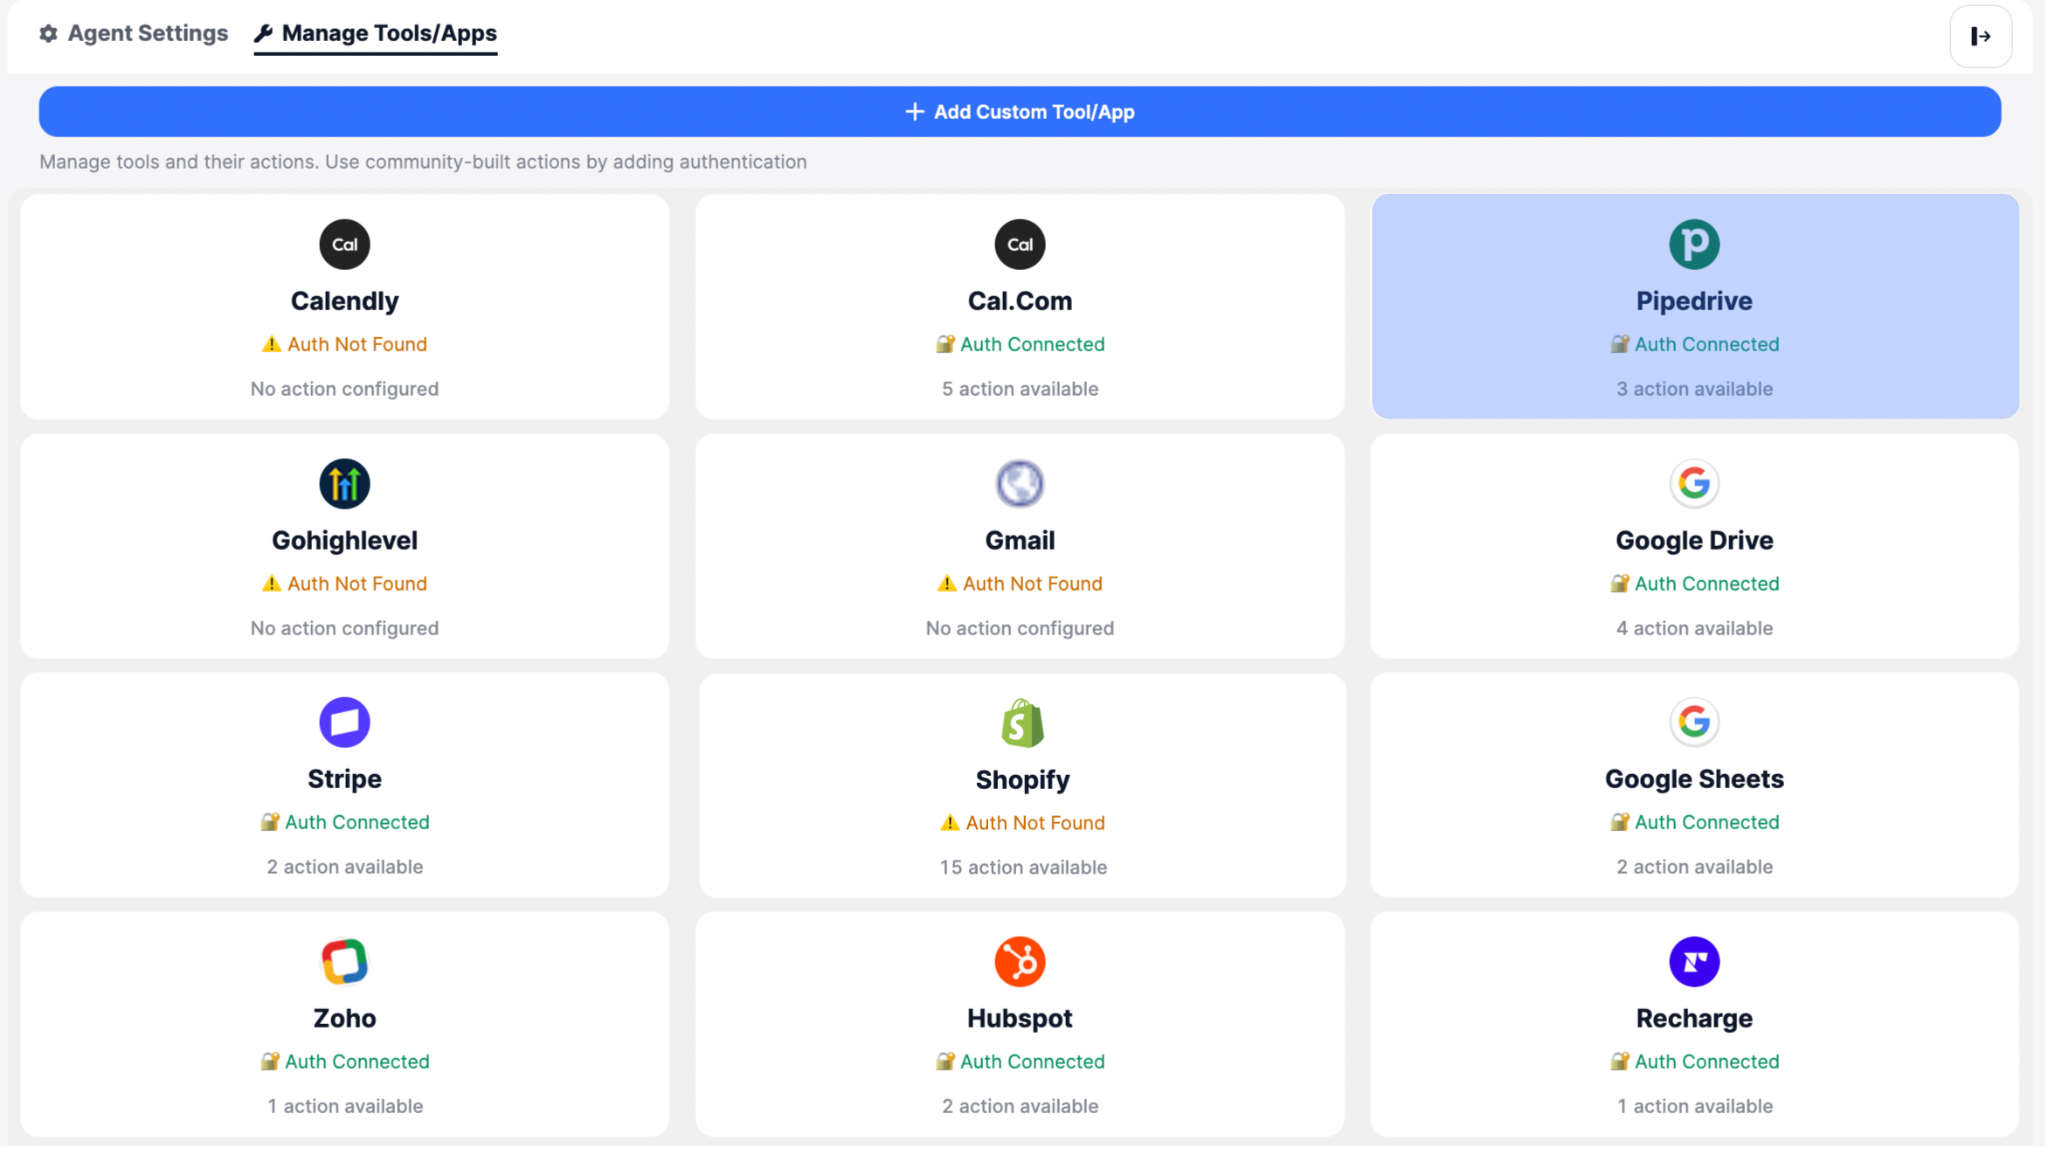
Task: Click the Gmail globe icon
Action: click(x=1019, y=484)
